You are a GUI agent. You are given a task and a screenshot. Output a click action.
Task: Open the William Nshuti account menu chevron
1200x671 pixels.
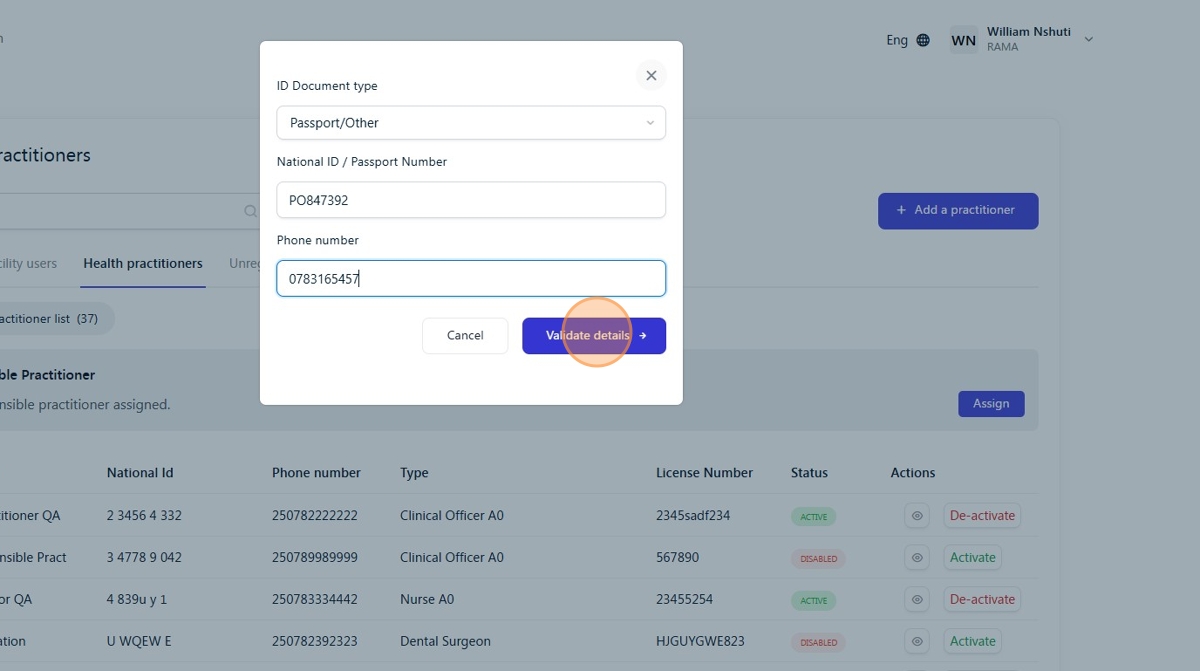pos(1089,40)
